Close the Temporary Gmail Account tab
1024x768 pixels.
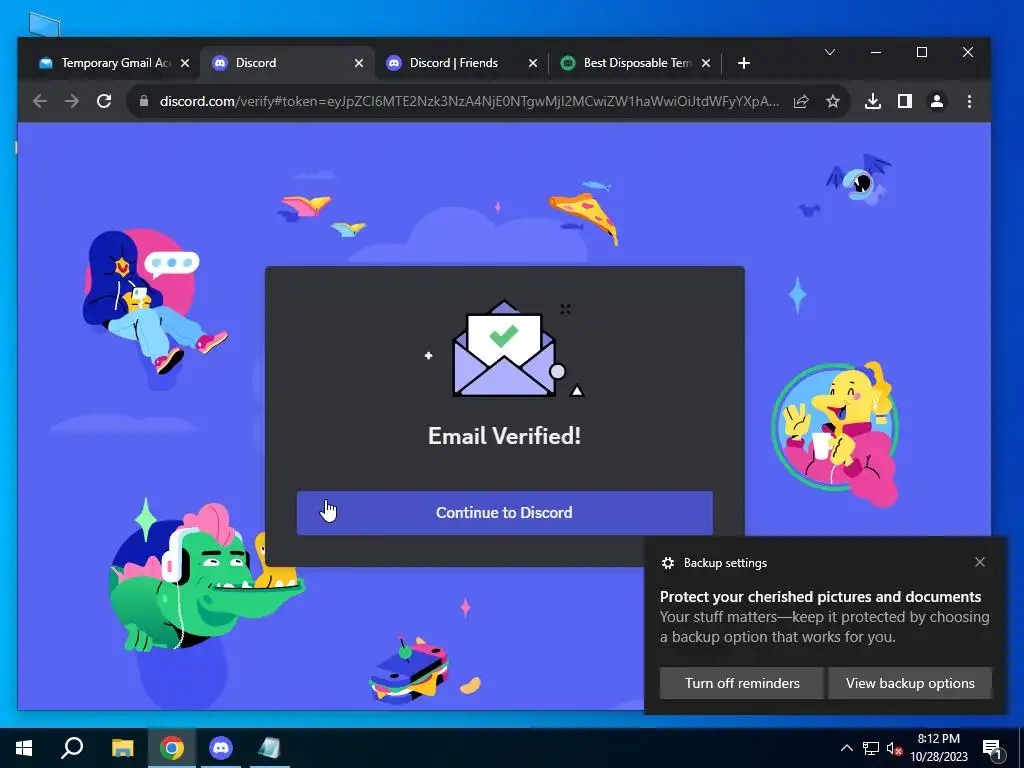tap(185, 63)
